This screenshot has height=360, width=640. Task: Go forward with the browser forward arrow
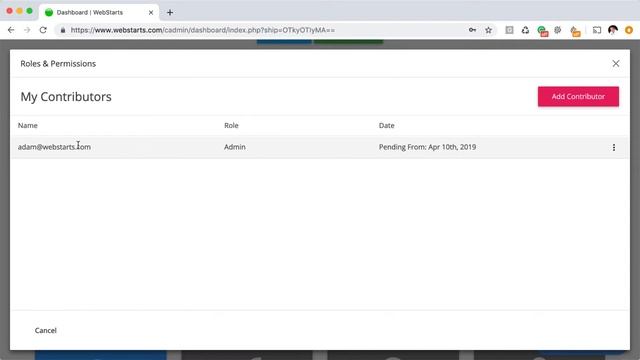pyautogui.click(x=27, y=30)
